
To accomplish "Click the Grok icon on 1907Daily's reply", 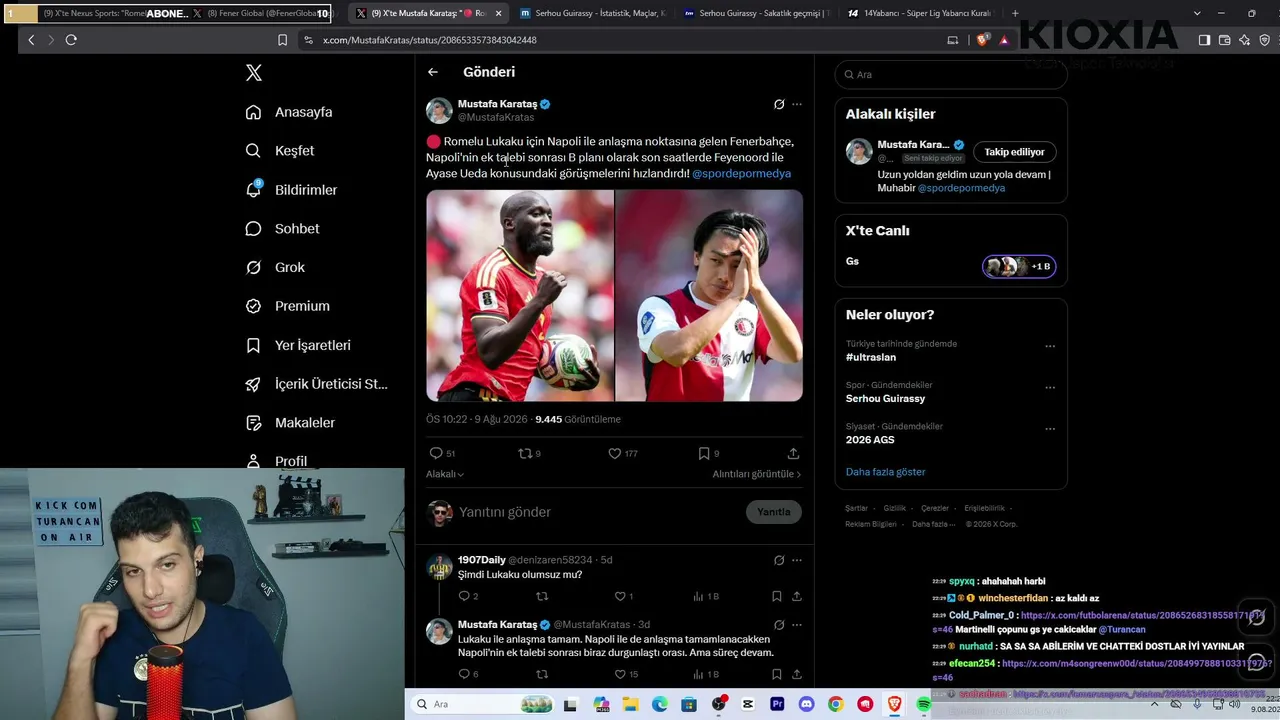I will click(x=779, y=560).
